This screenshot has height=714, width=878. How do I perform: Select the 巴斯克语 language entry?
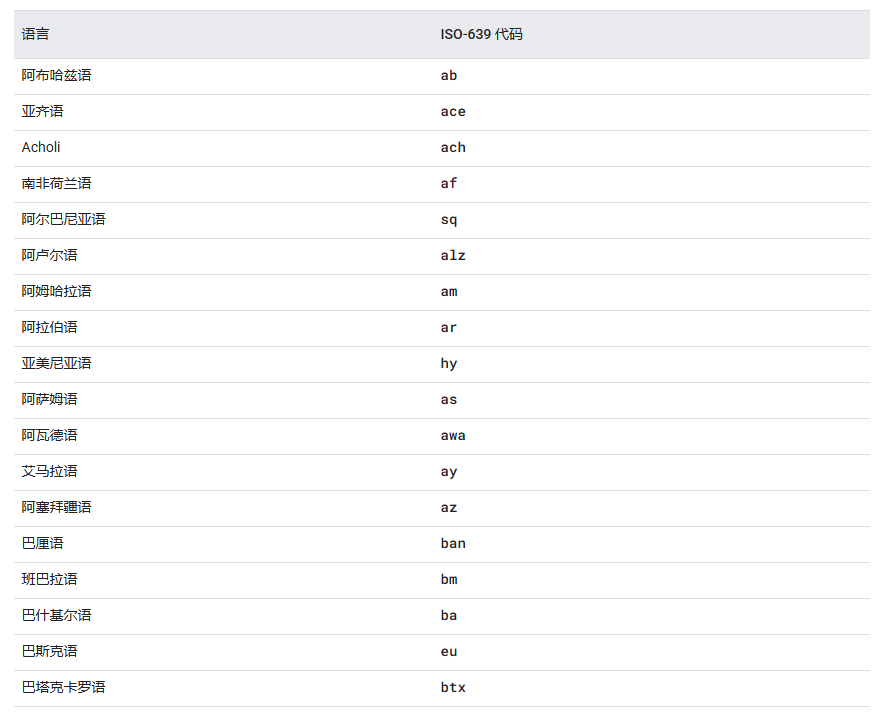pos(49,651)
